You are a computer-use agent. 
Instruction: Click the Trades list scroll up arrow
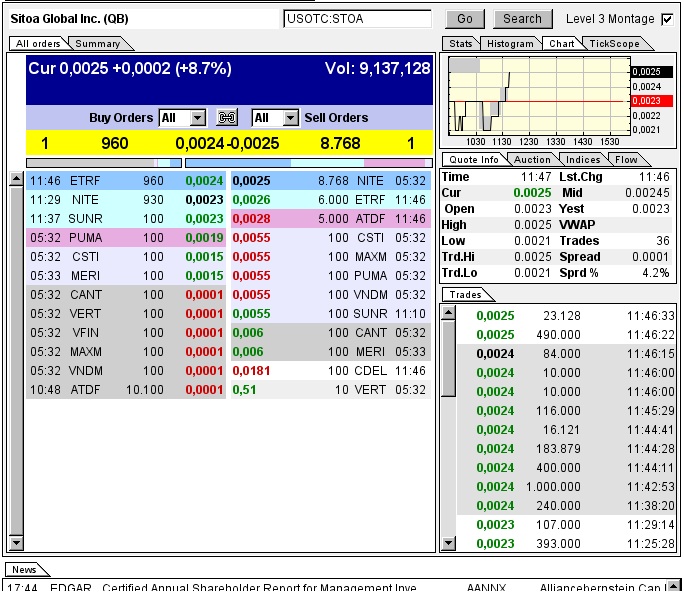(x=449, y=315)
